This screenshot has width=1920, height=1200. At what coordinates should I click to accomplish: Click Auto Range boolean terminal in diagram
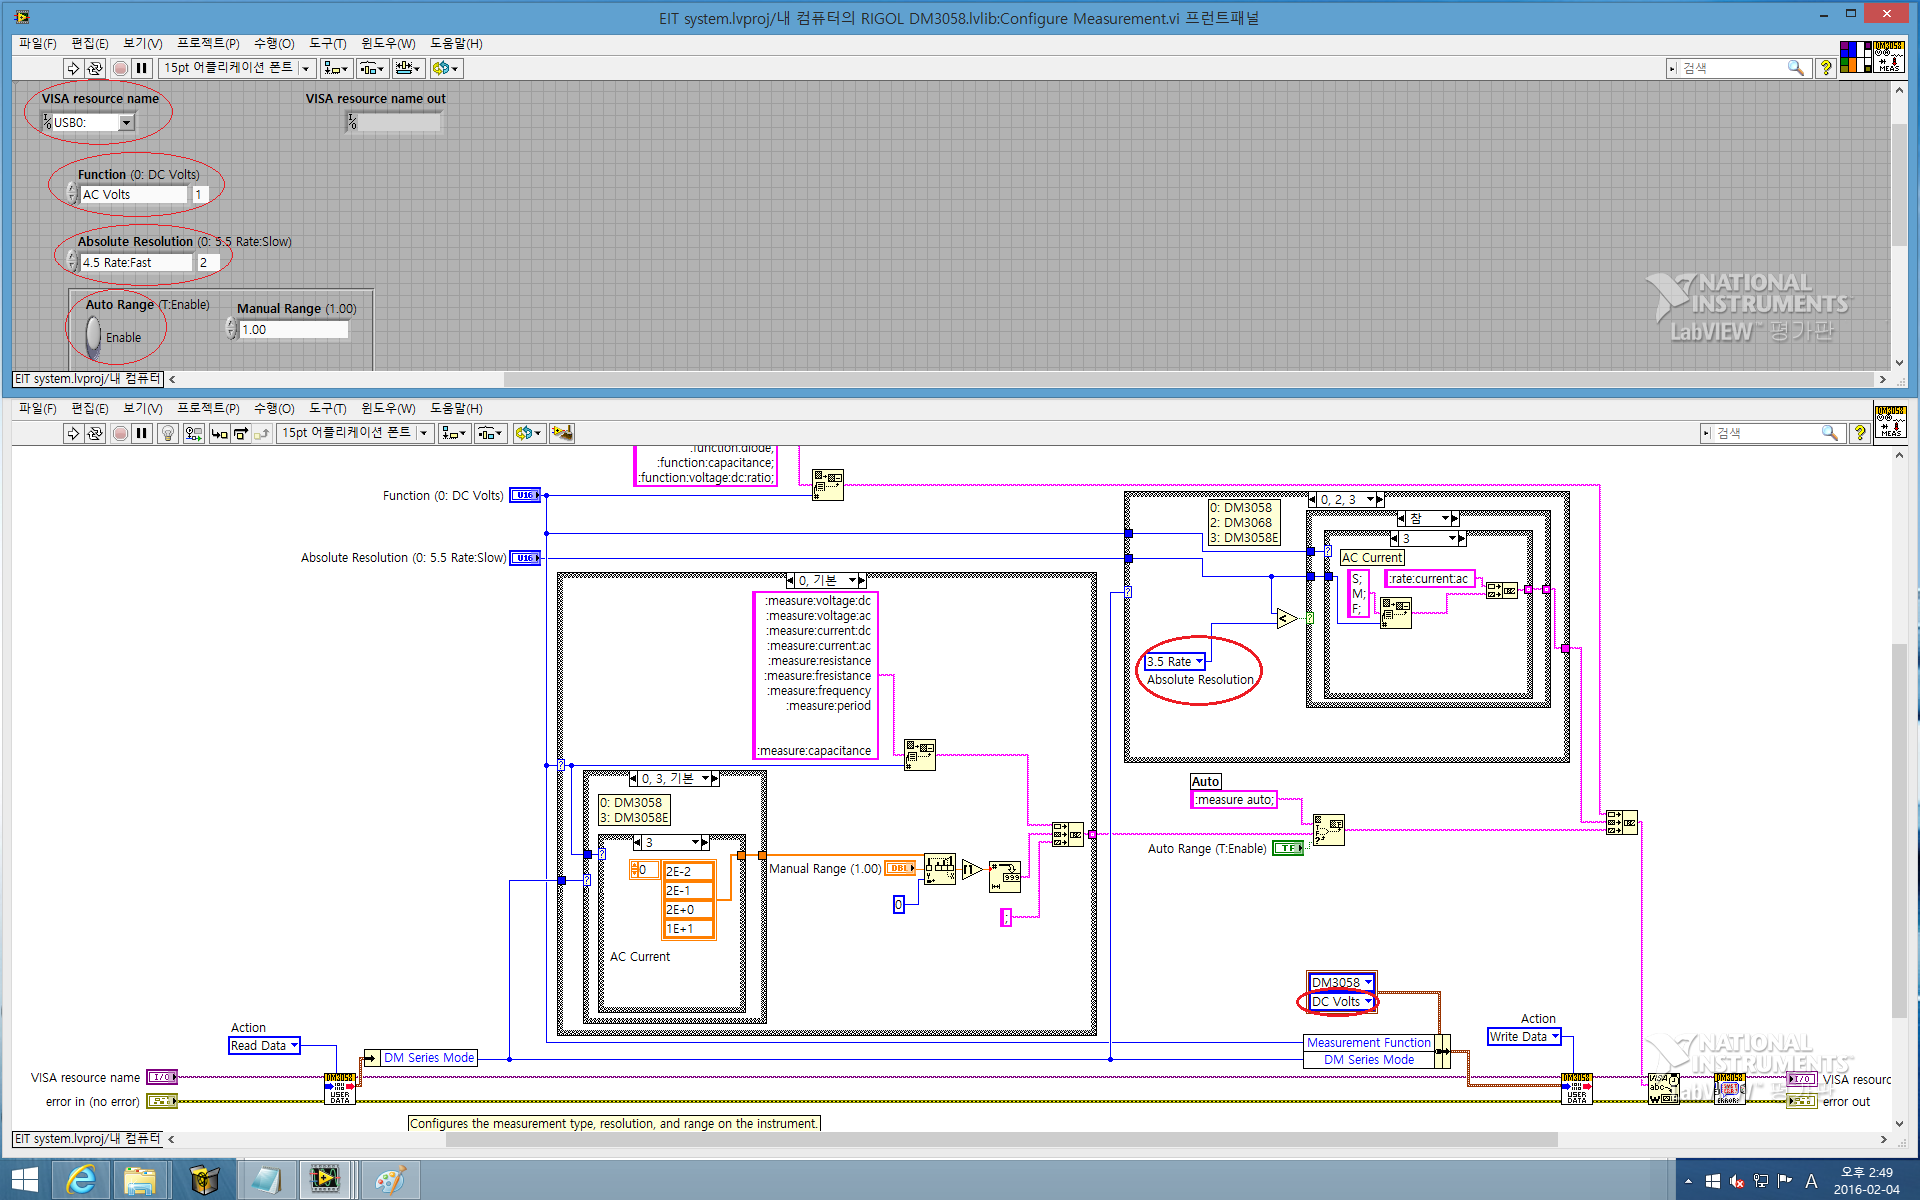coord(1288,848)
